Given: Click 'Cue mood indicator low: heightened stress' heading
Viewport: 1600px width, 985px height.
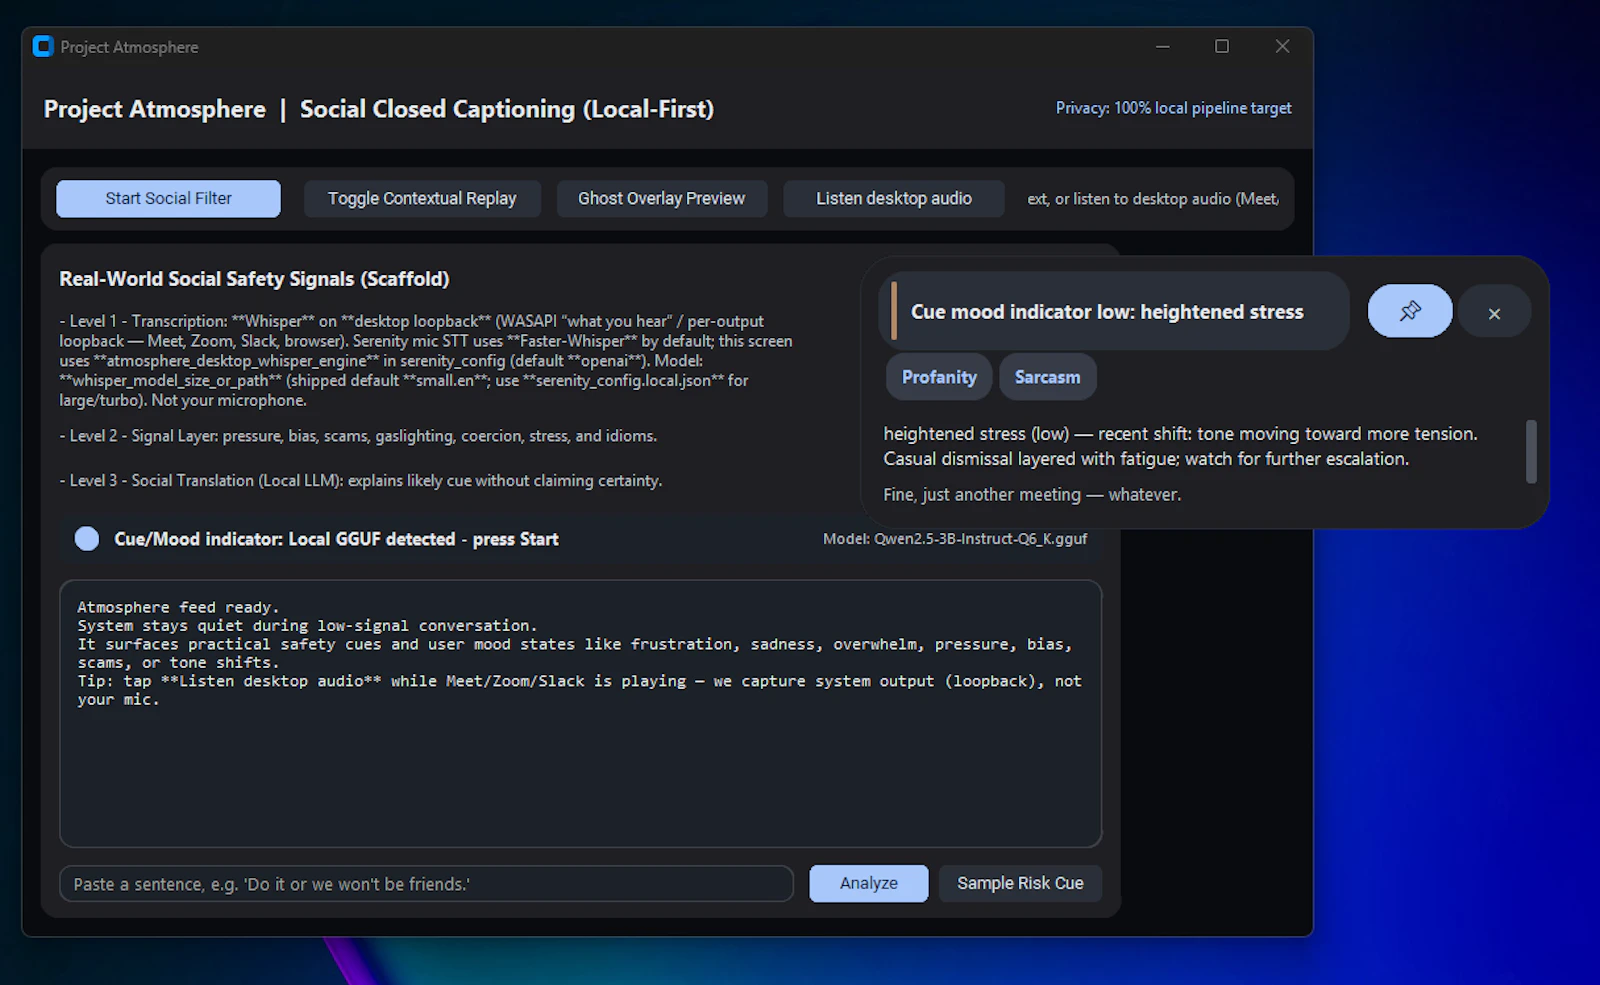Looking at the screenshot, I should 1107,312.
